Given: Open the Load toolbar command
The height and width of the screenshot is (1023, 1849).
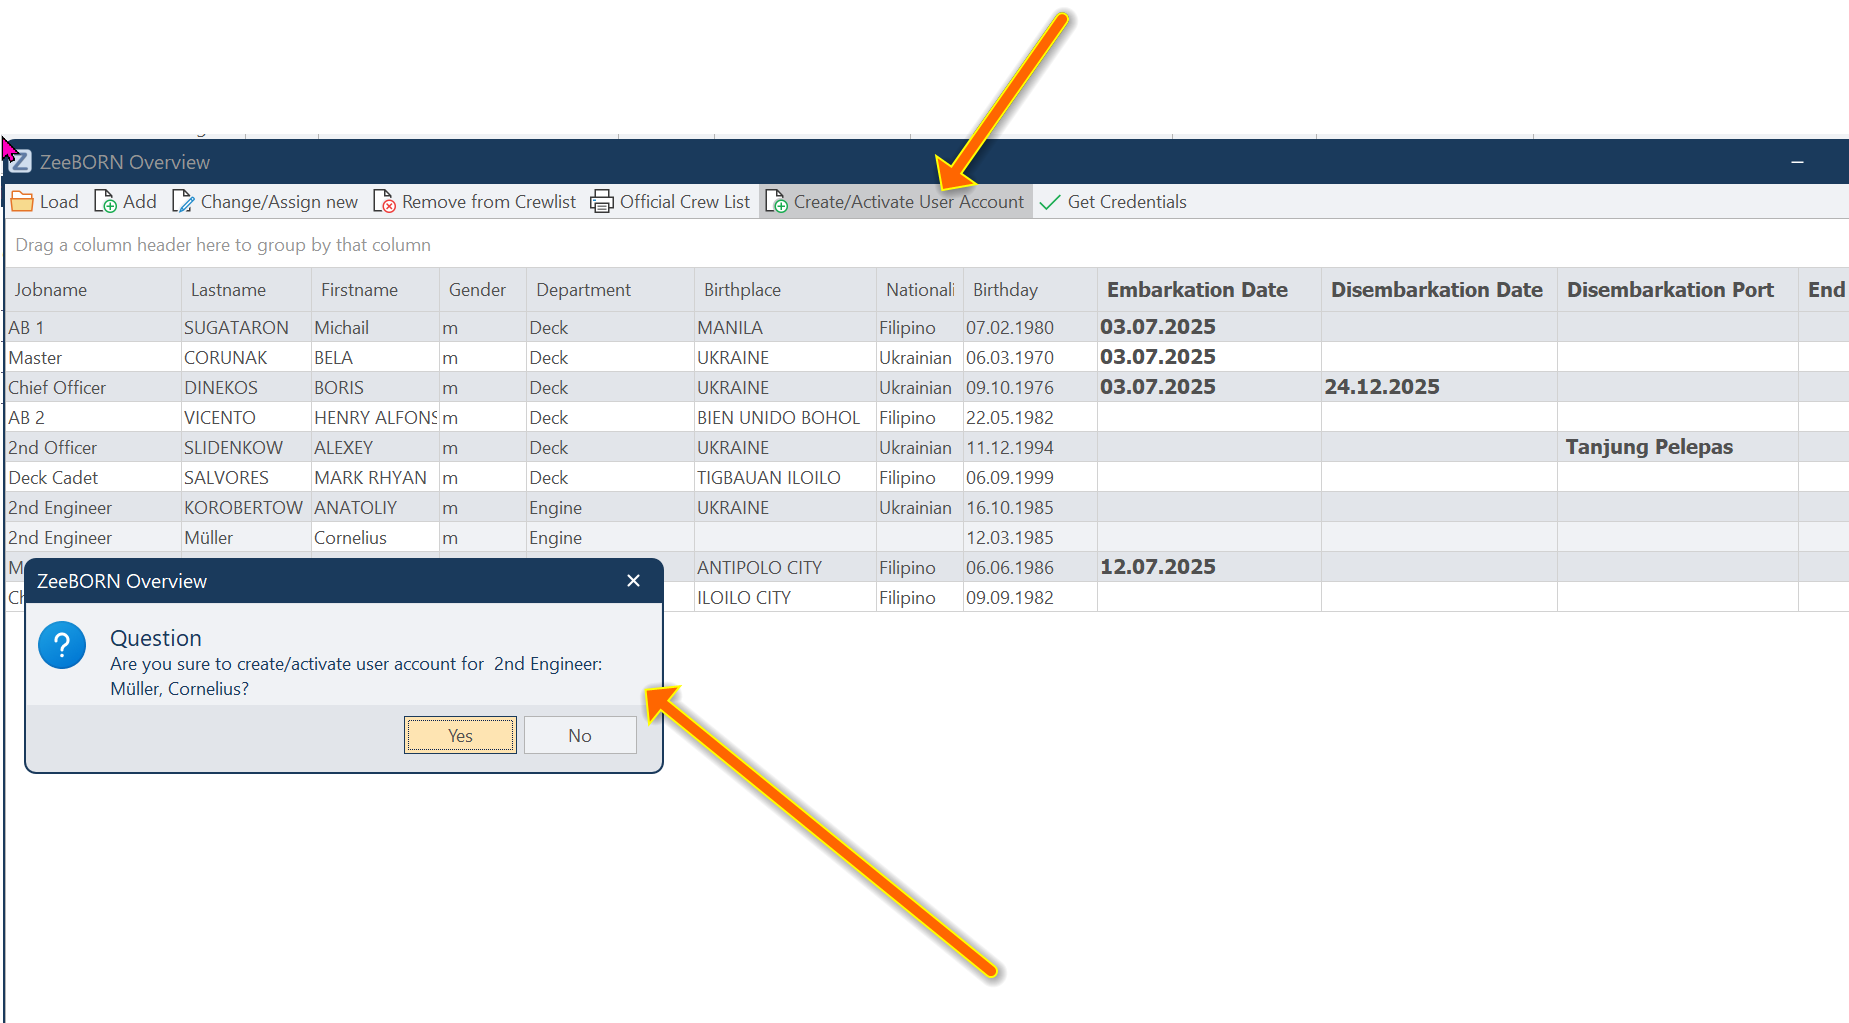Looking at the screenshot, I should point(45,202).
